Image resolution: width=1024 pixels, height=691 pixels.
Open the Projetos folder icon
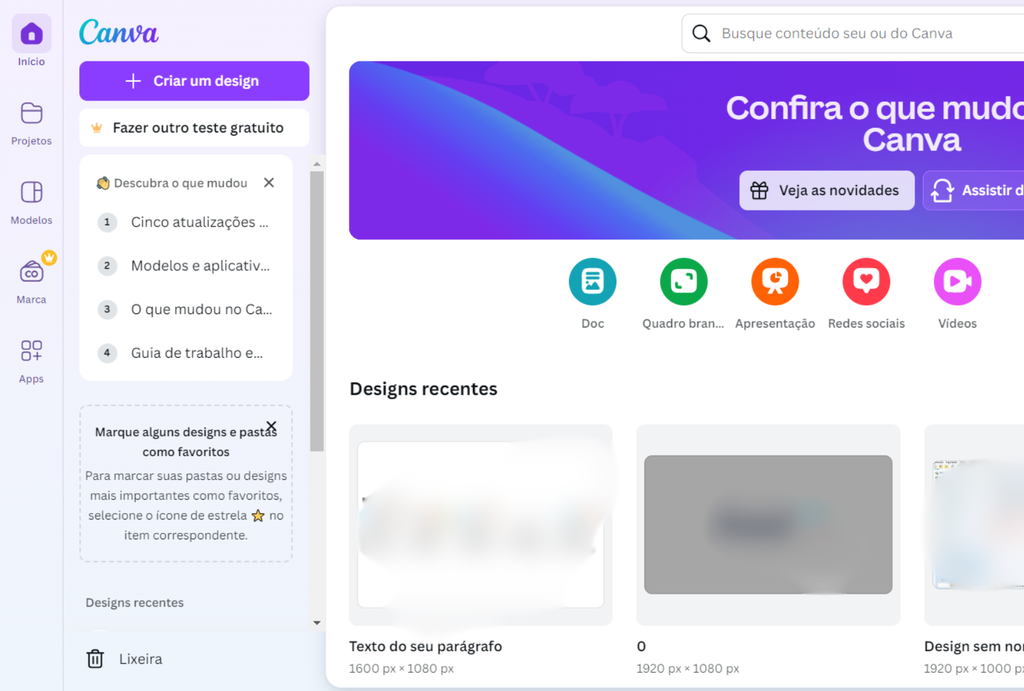click(x=31, y=113)
